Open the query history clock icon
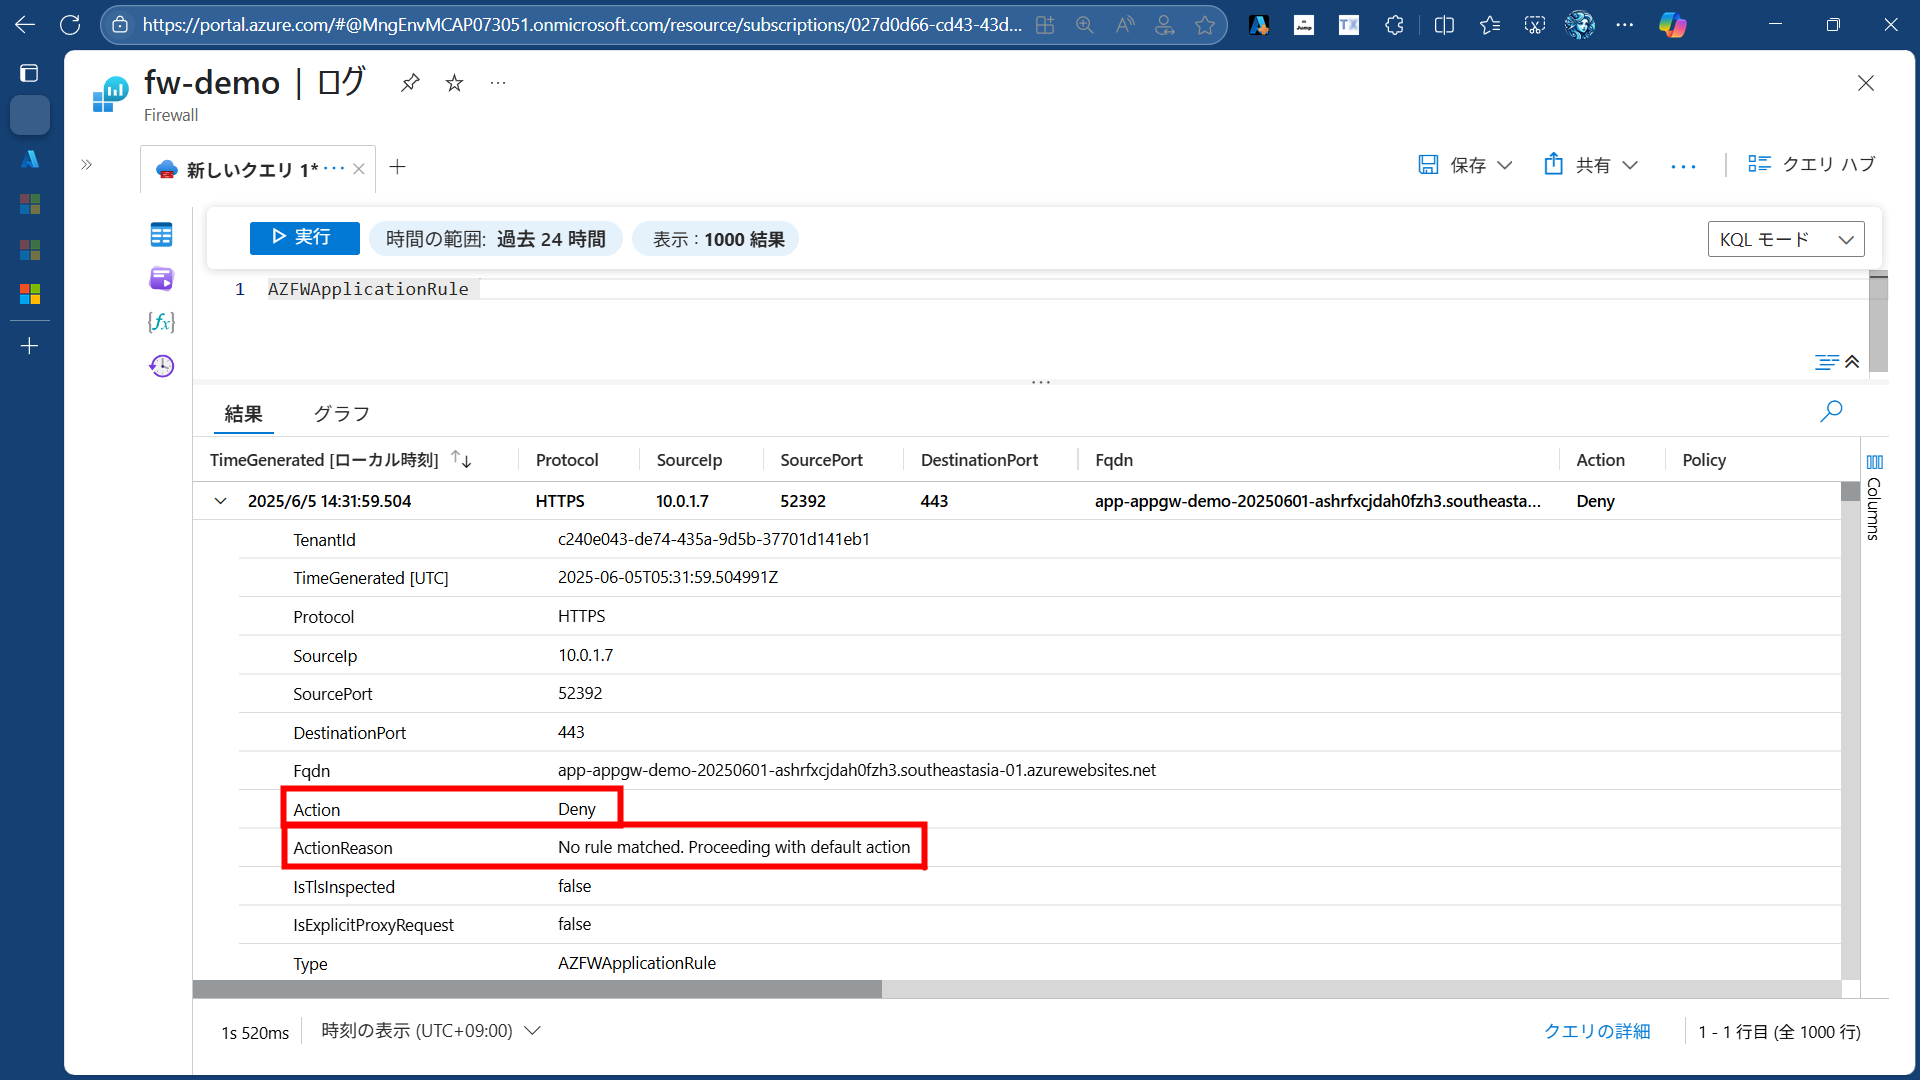 tap(161, 366)
